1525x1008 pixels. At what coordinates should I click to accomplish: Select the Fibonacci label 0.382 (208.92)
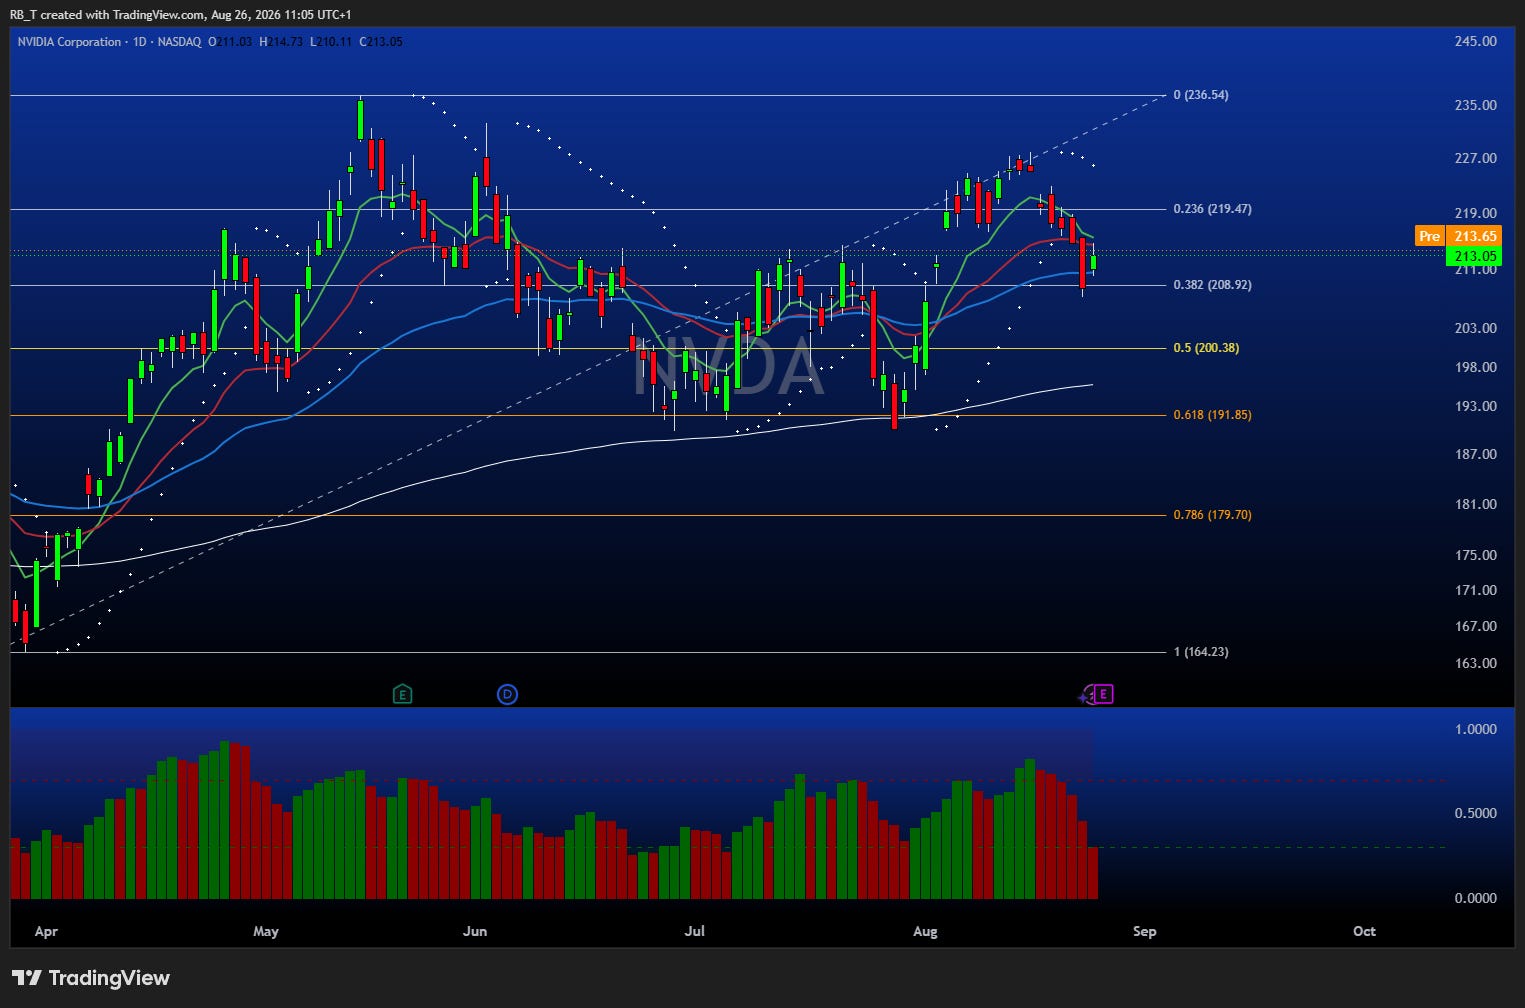click(1212, 285)
